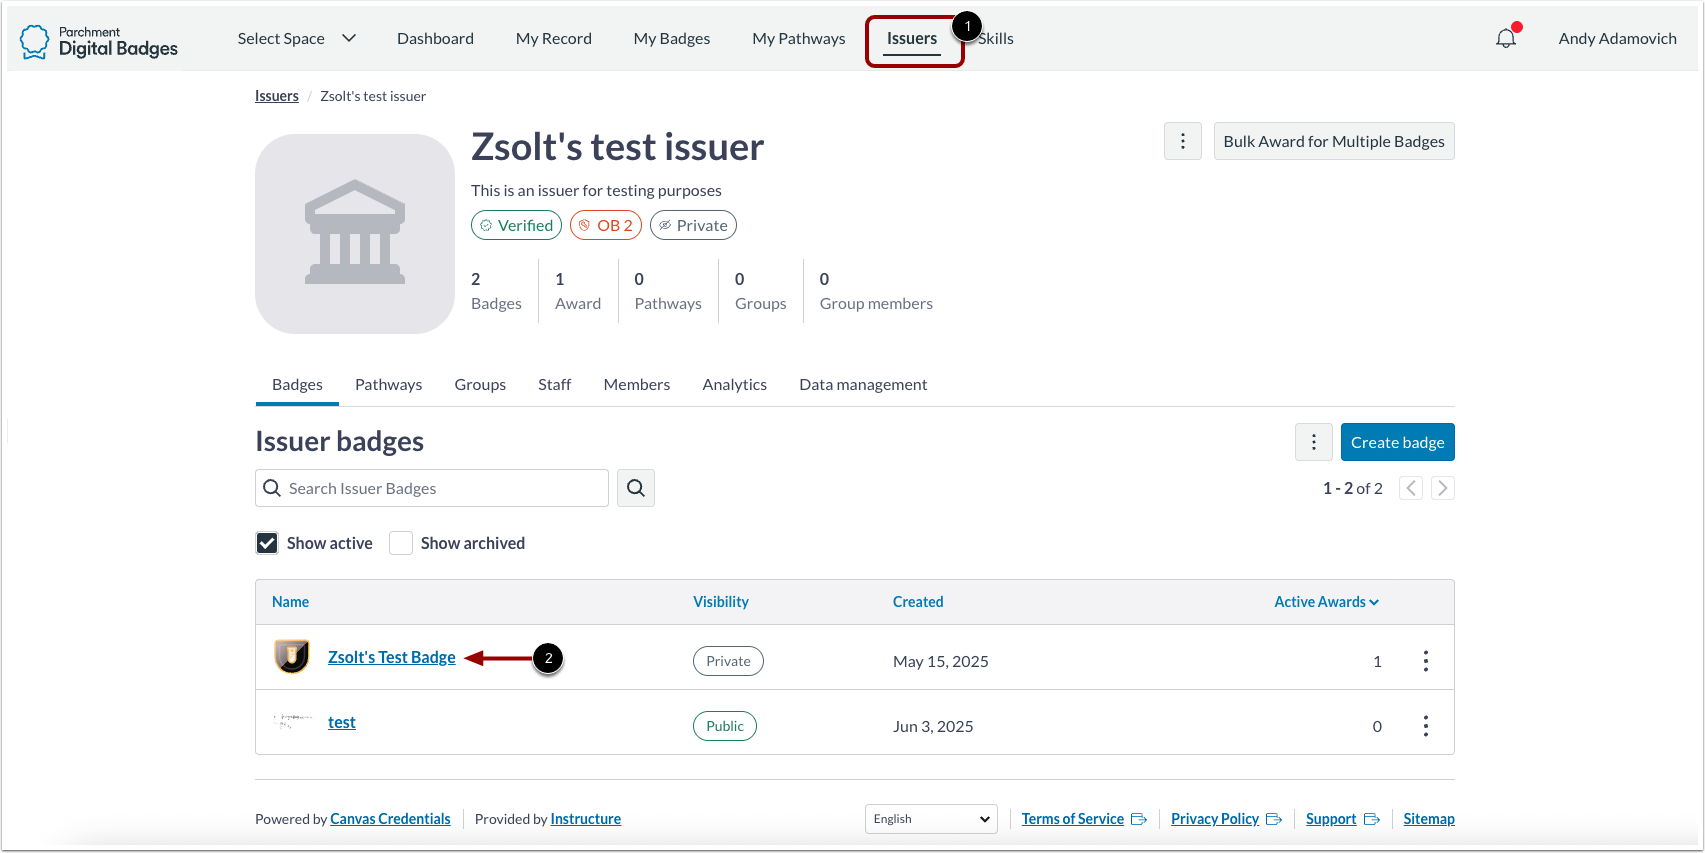Open the notifications bell
Image resolution: width=1705 pixels, height=853 pixels.
pyautogui.click(x=1506, y=38)
